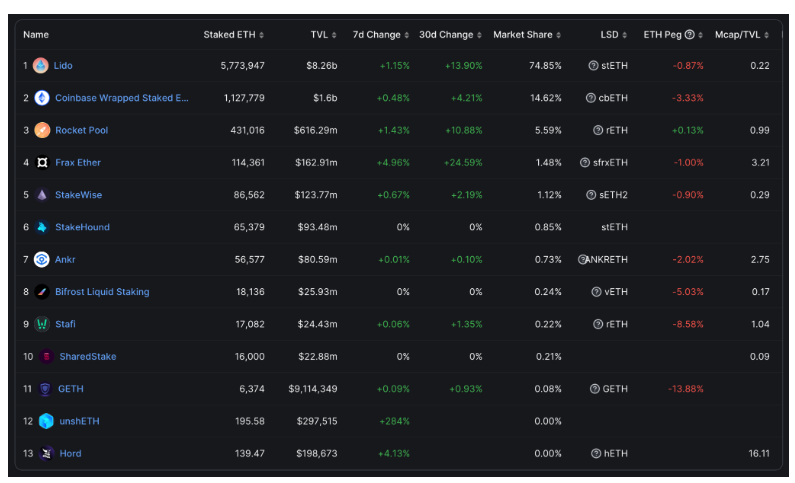Click the Bifrost Liquid Staking logo
This screenshot has height=483, width=795.
point(42,292)
